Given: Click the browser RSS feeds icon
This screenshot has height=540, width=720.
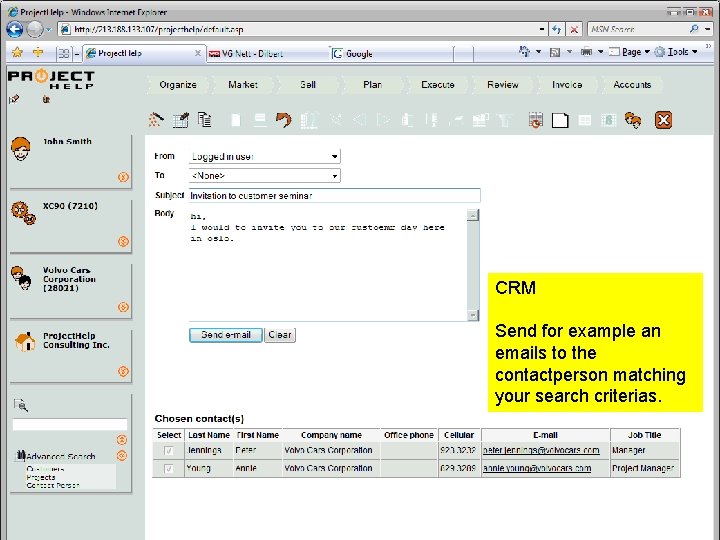Looking at the screenshot, I should click(555, 52).
